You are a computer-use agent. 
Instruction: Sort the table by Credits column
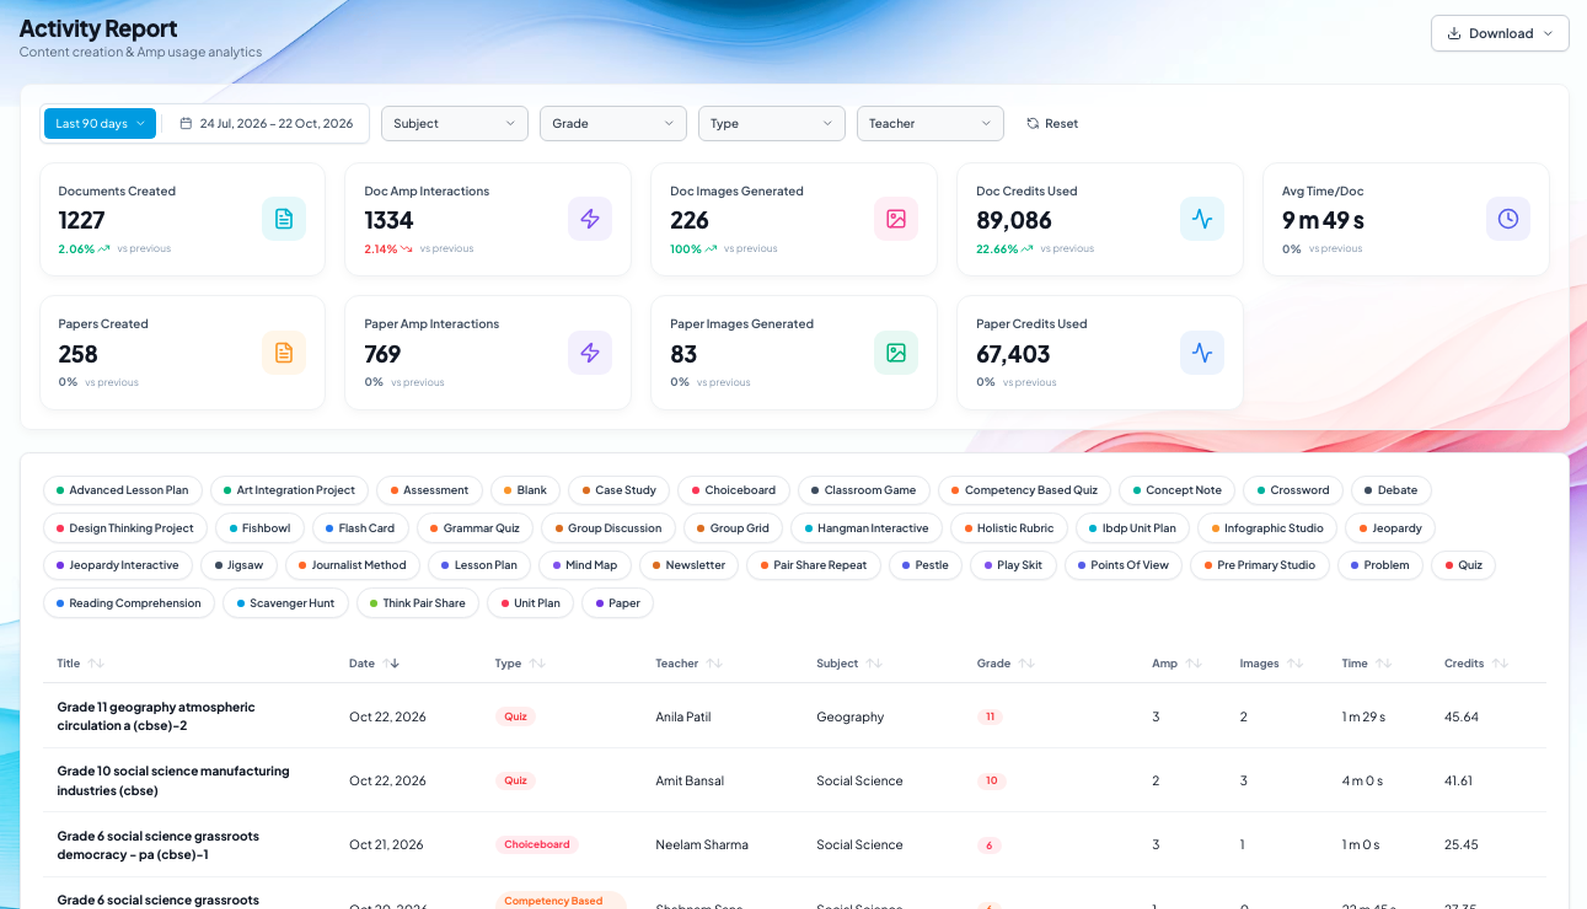coord(1500,663)
